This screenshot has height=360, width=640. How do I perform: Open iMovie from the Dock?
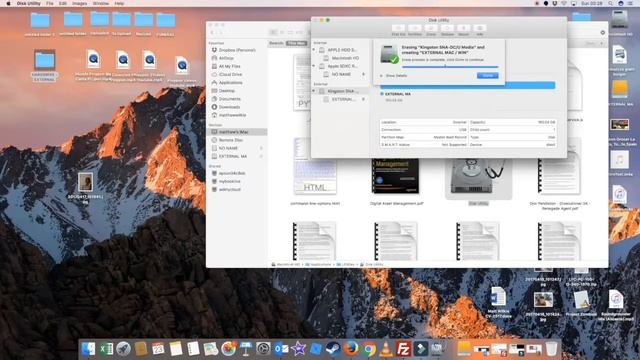click(298, 349)
